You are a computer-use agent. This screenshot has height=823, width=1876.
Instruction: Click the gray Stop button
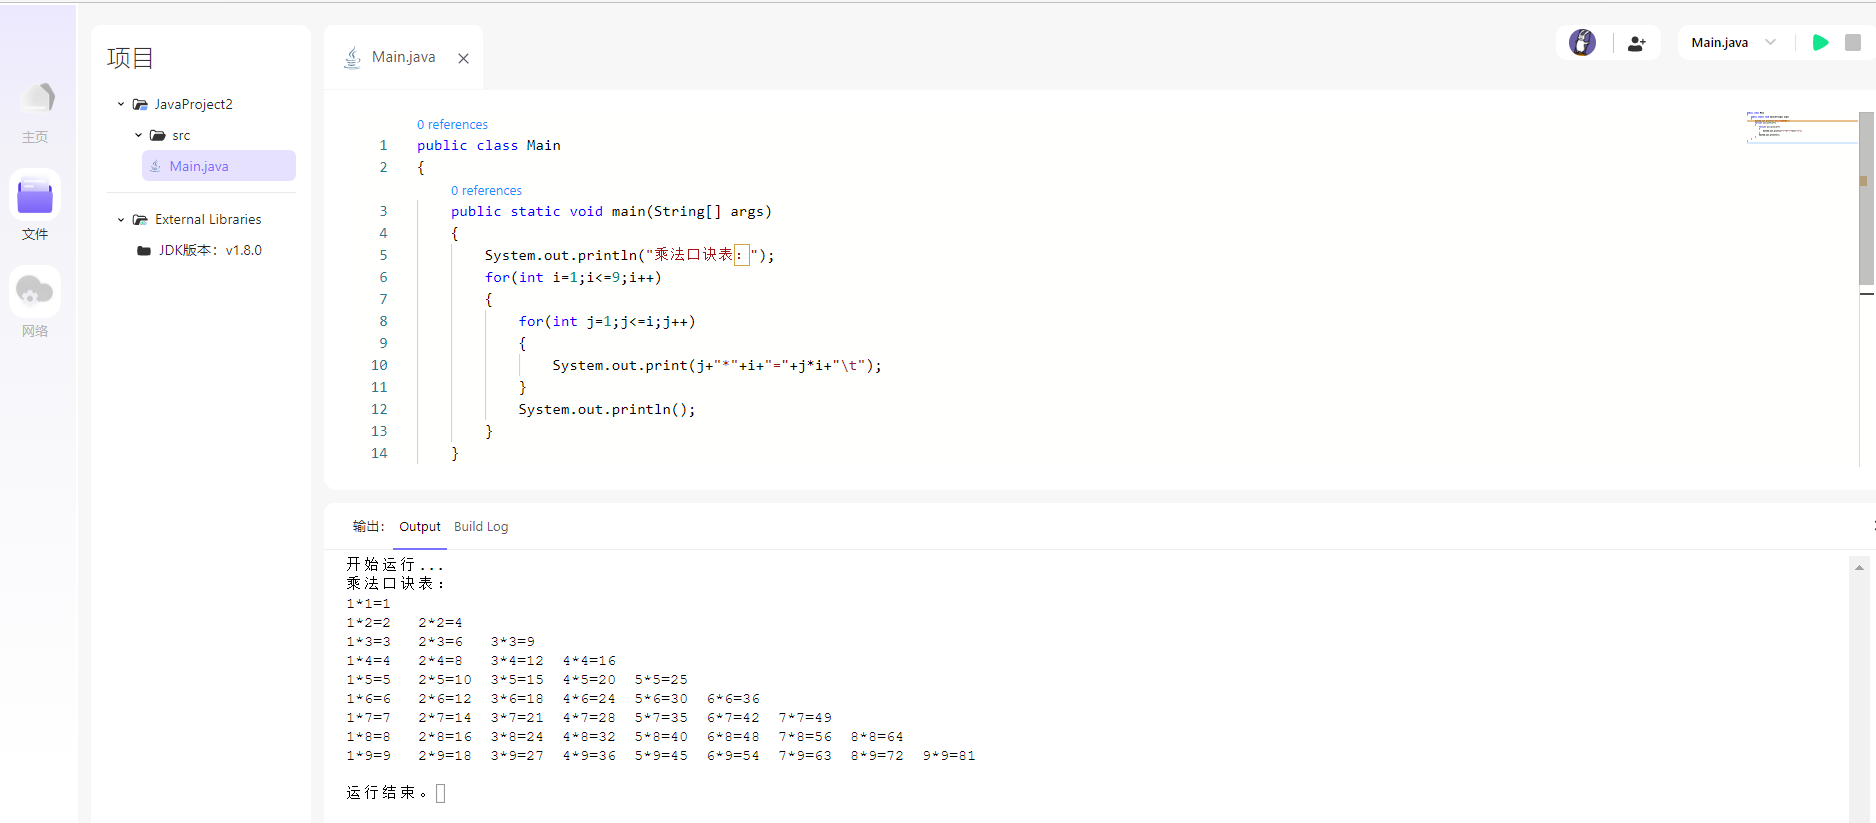1852,42
